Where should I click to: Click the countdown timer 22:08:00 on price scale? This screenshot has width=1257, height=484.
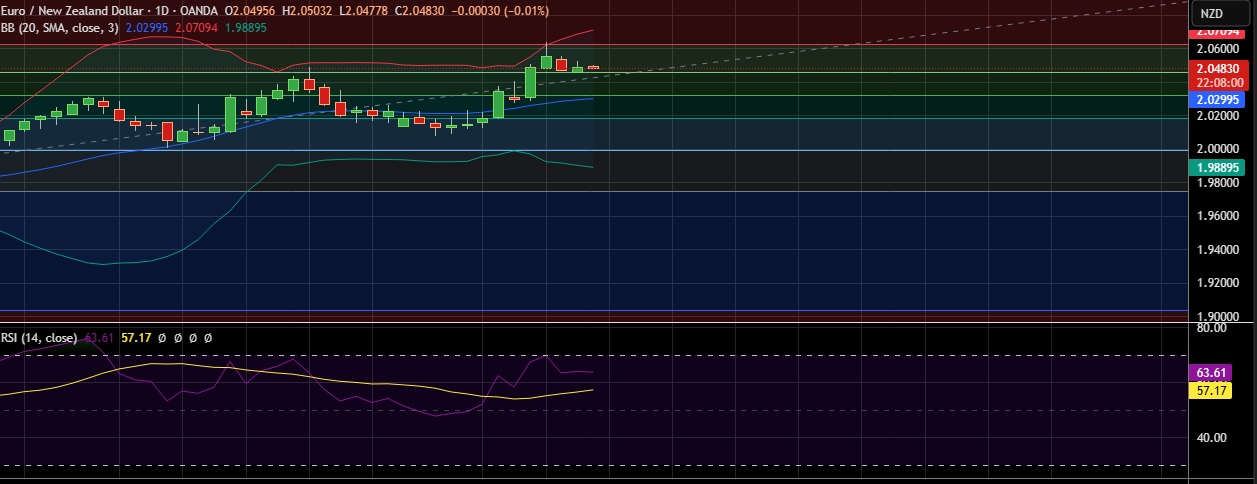click(x=1217, y=83)
